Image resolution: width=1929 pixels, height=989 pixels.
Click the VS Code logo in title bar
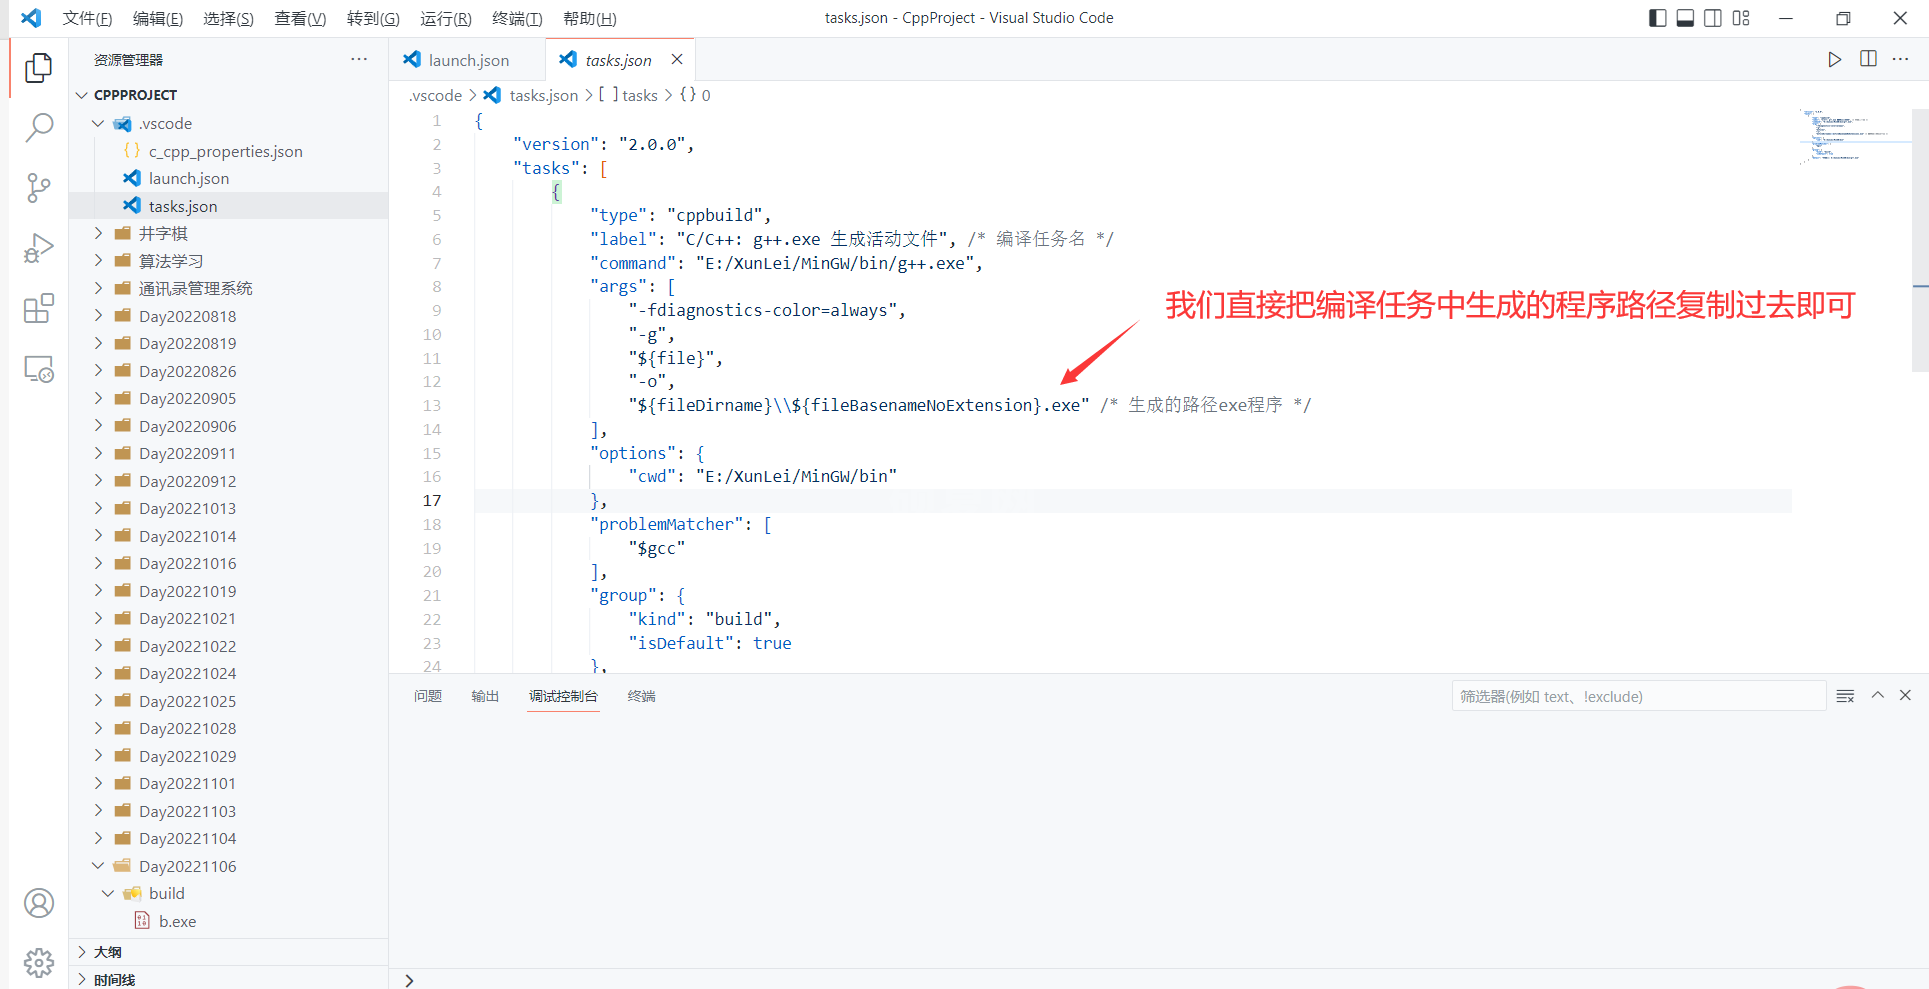[31, 18]
